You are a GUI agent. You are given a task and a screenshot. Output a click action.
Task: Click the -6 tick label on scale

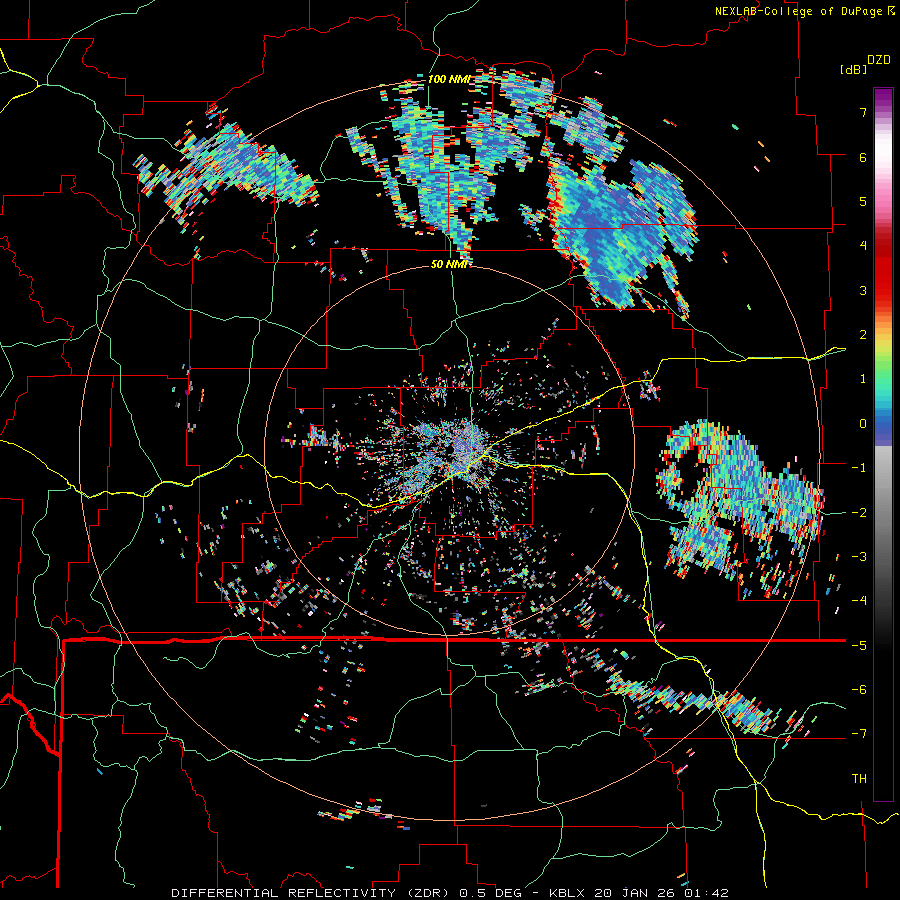coord(858,690)
